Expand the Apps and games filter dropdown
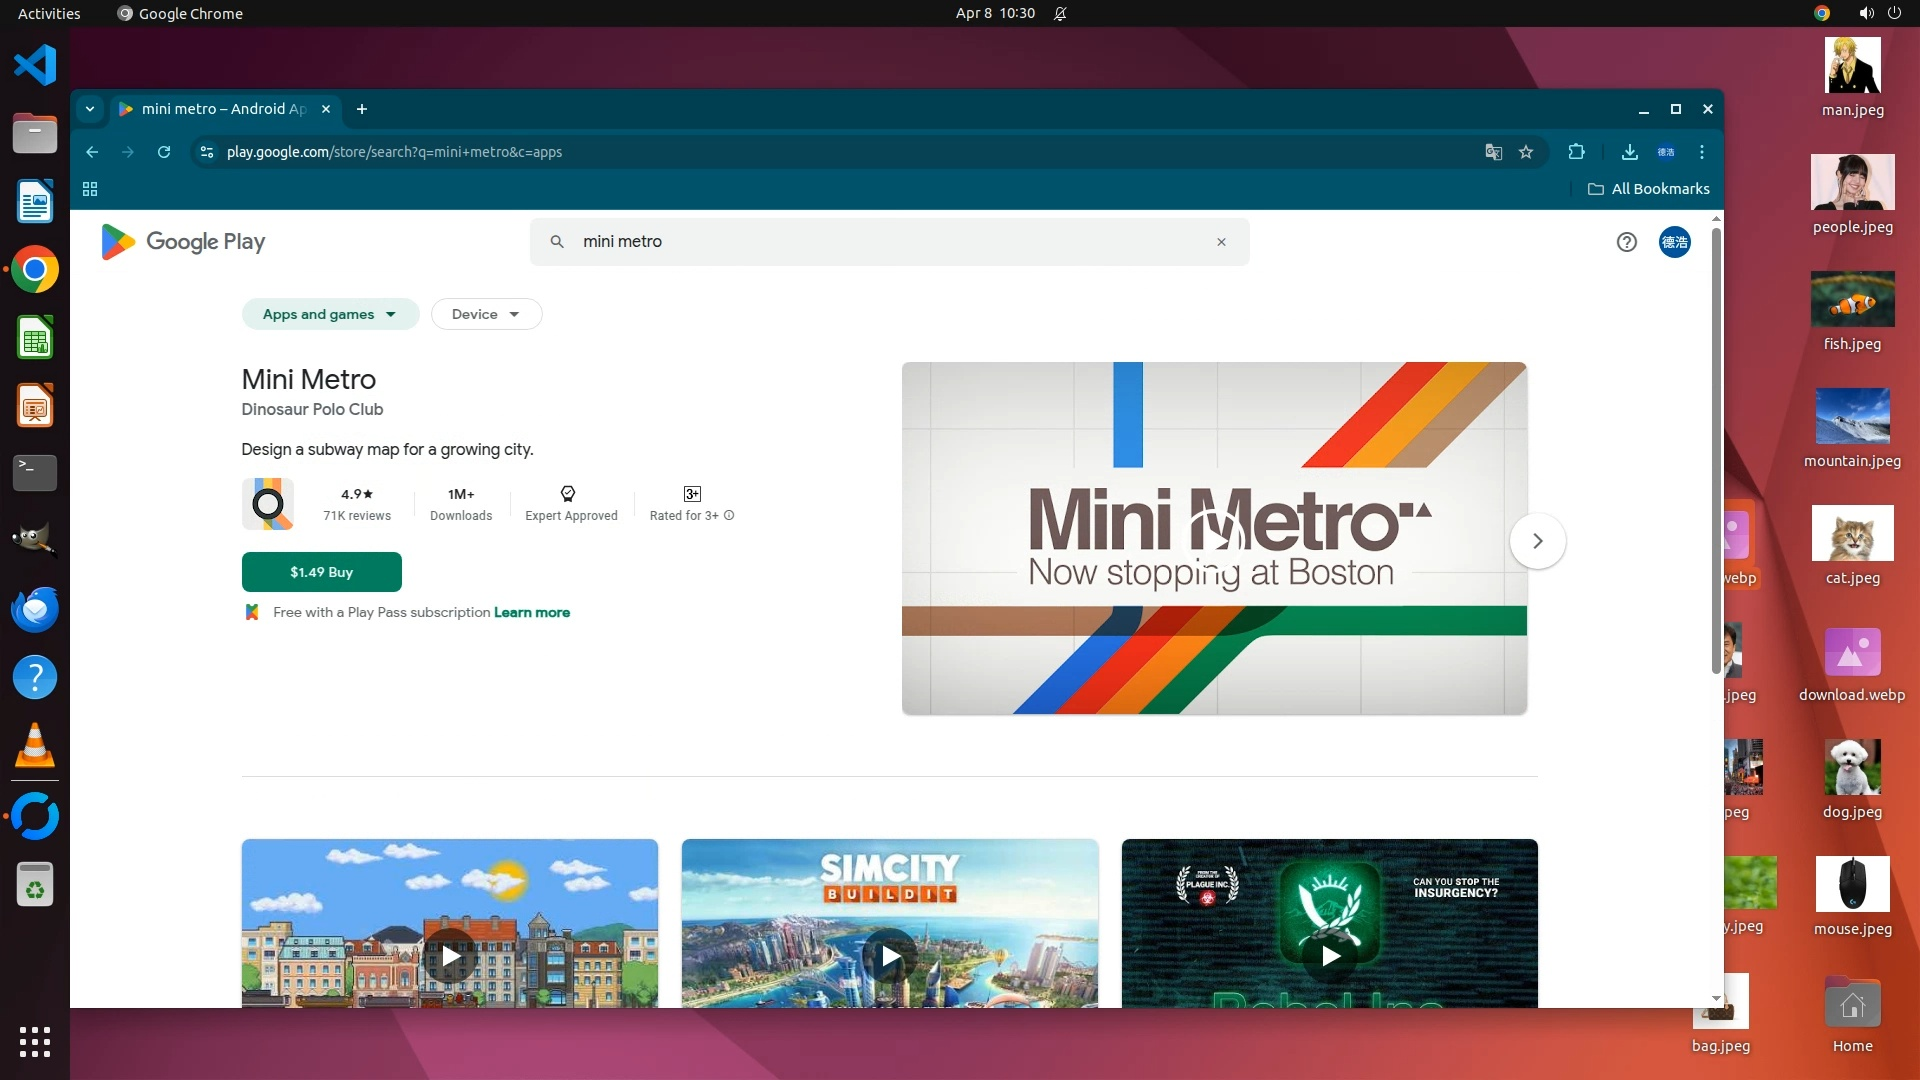This screenshot has height=1080, width=1920. tap(330, 314)
